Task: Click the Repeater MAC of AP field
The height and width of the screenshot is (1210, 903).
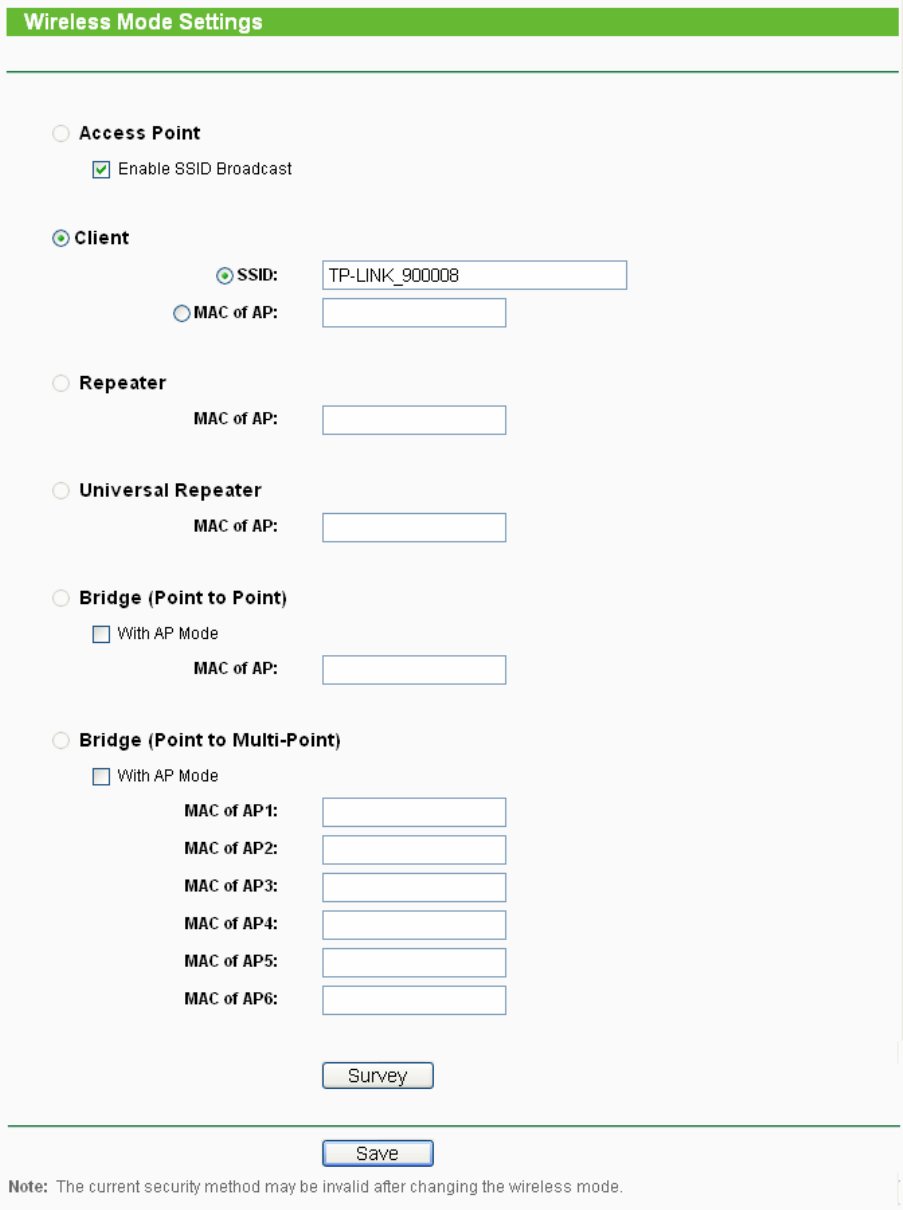Action: [x=414, y=420]
